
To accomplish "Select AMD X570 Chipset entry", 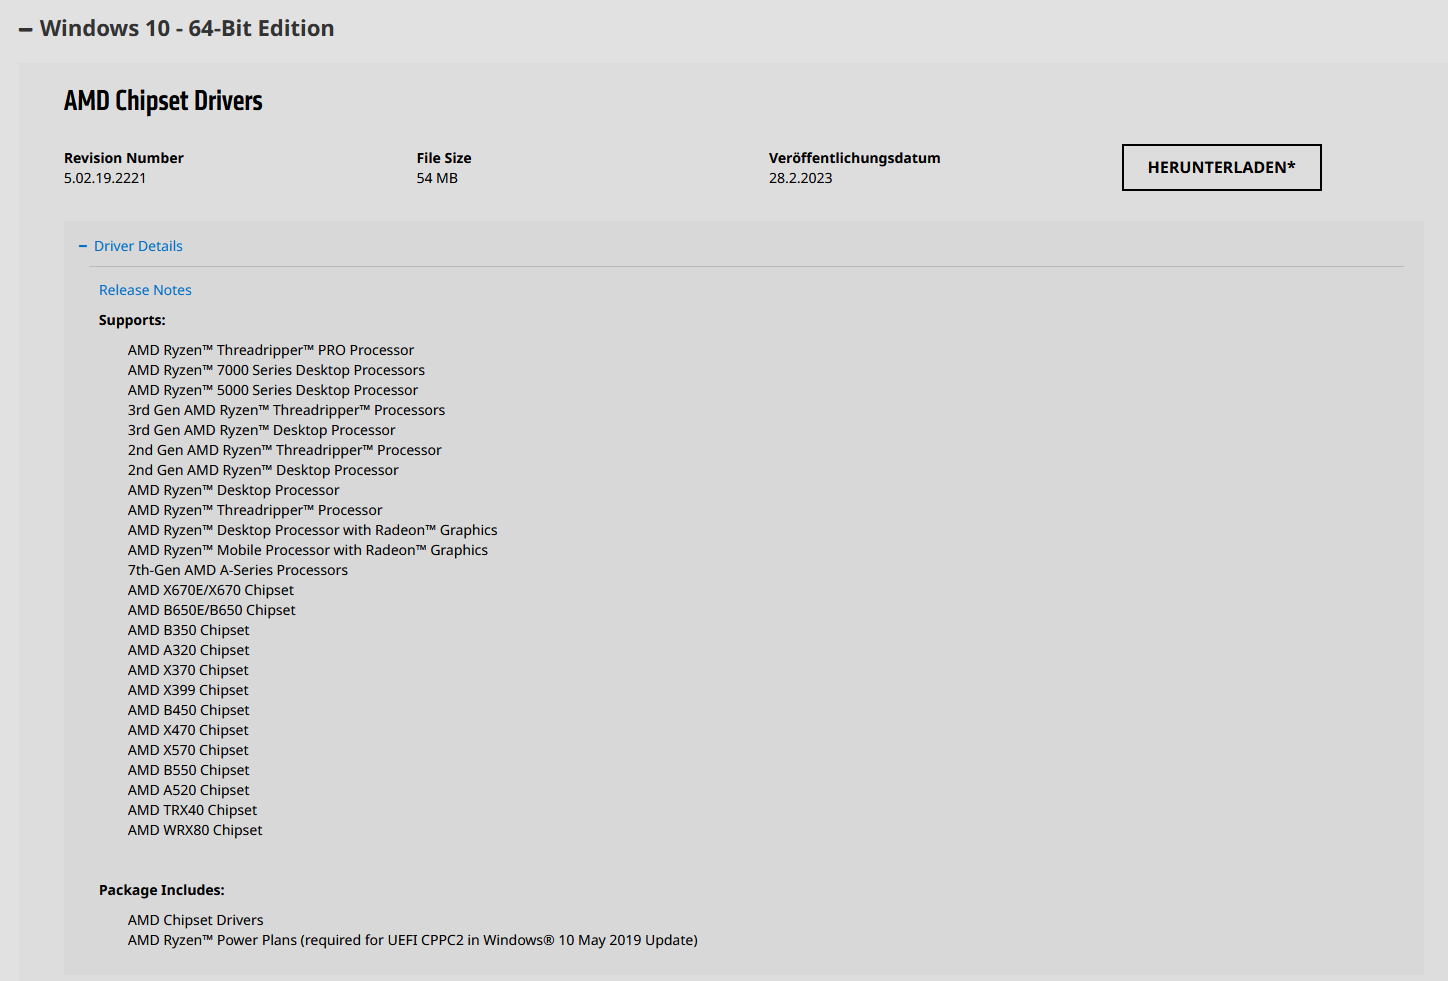I will click(188, 750).
